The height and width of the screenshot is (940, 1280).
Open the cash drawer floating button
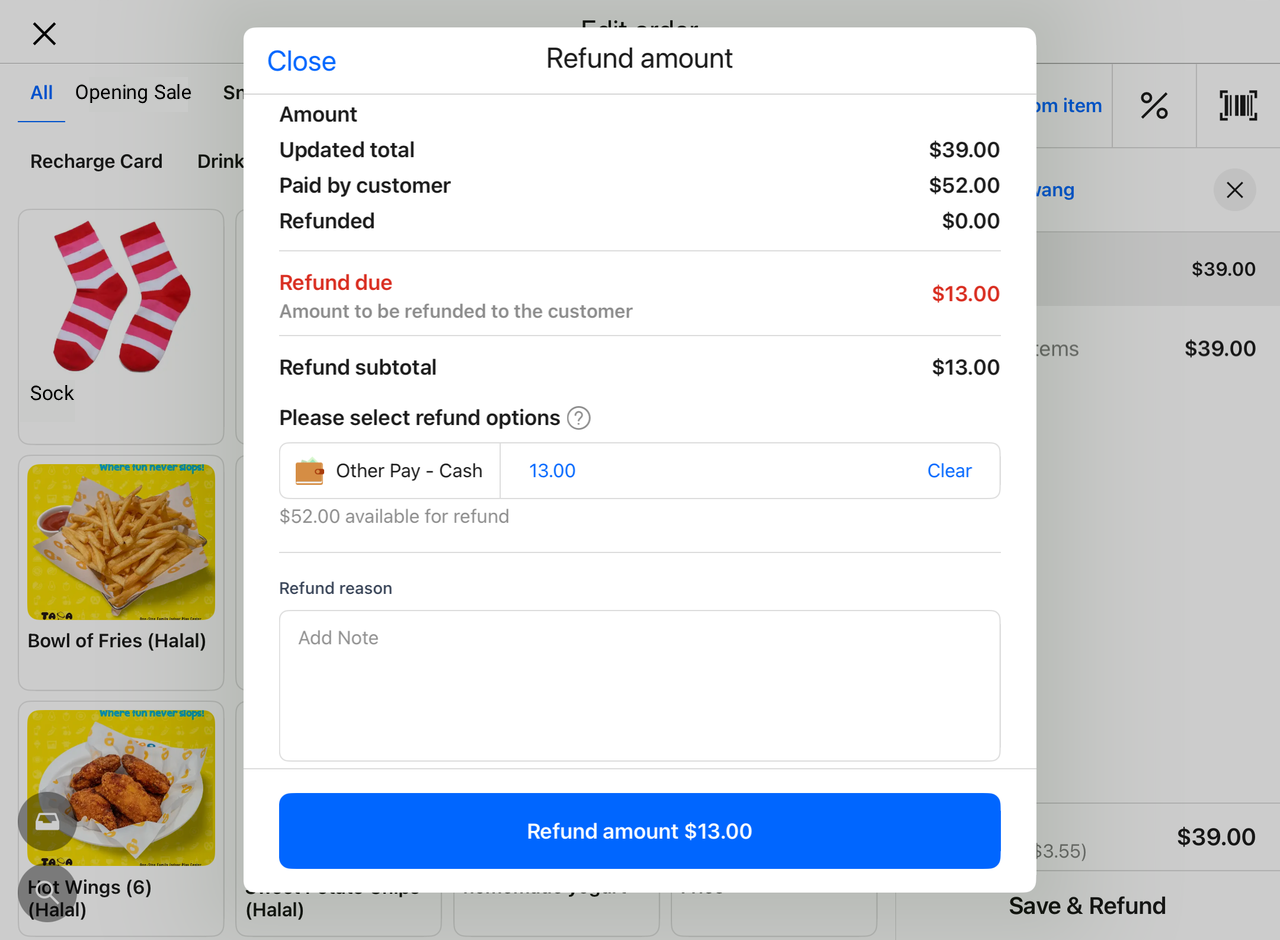click(x=46, y=821)
